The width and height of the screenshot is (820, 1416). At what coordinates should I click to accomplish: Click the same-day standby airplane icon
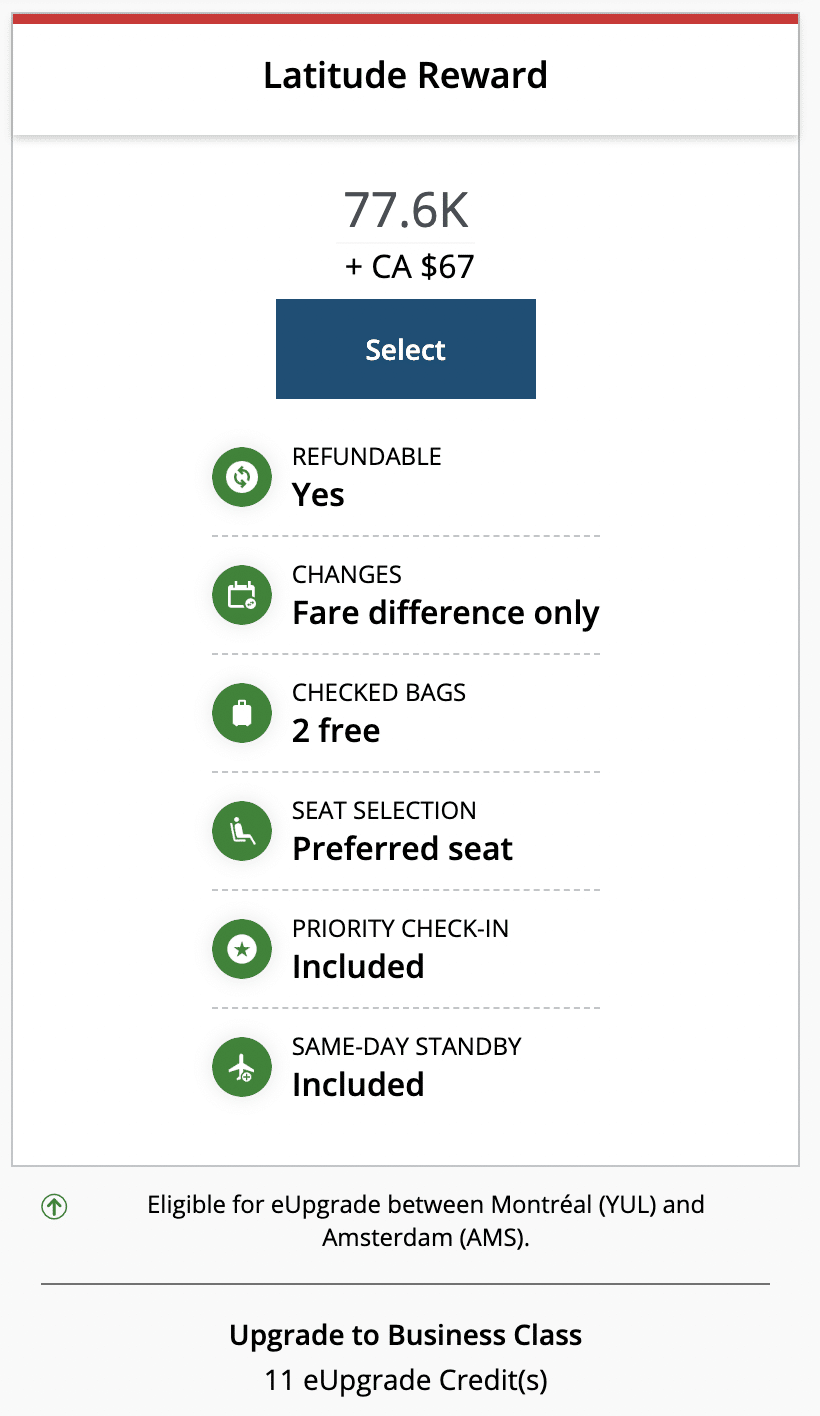click(x=241, y=1067)
